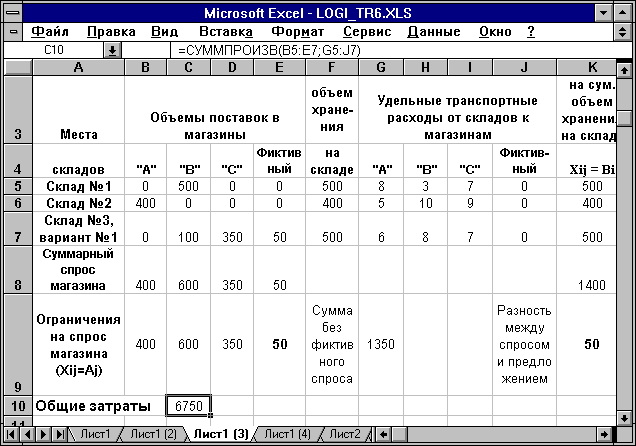Image resolution: width=636 pixels, height=446 pixels.
Task: Open the Данные menu
Action: pyautogui.click(x=434, y=32)
